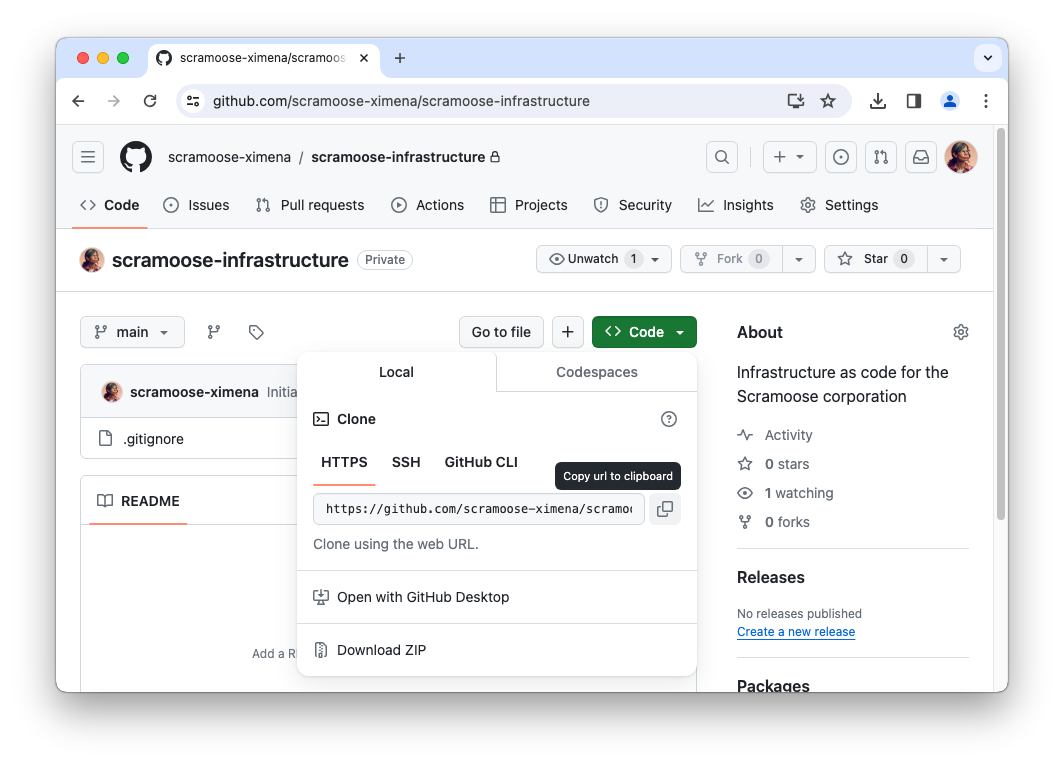Open pull requests icon in header

[880, 157]
